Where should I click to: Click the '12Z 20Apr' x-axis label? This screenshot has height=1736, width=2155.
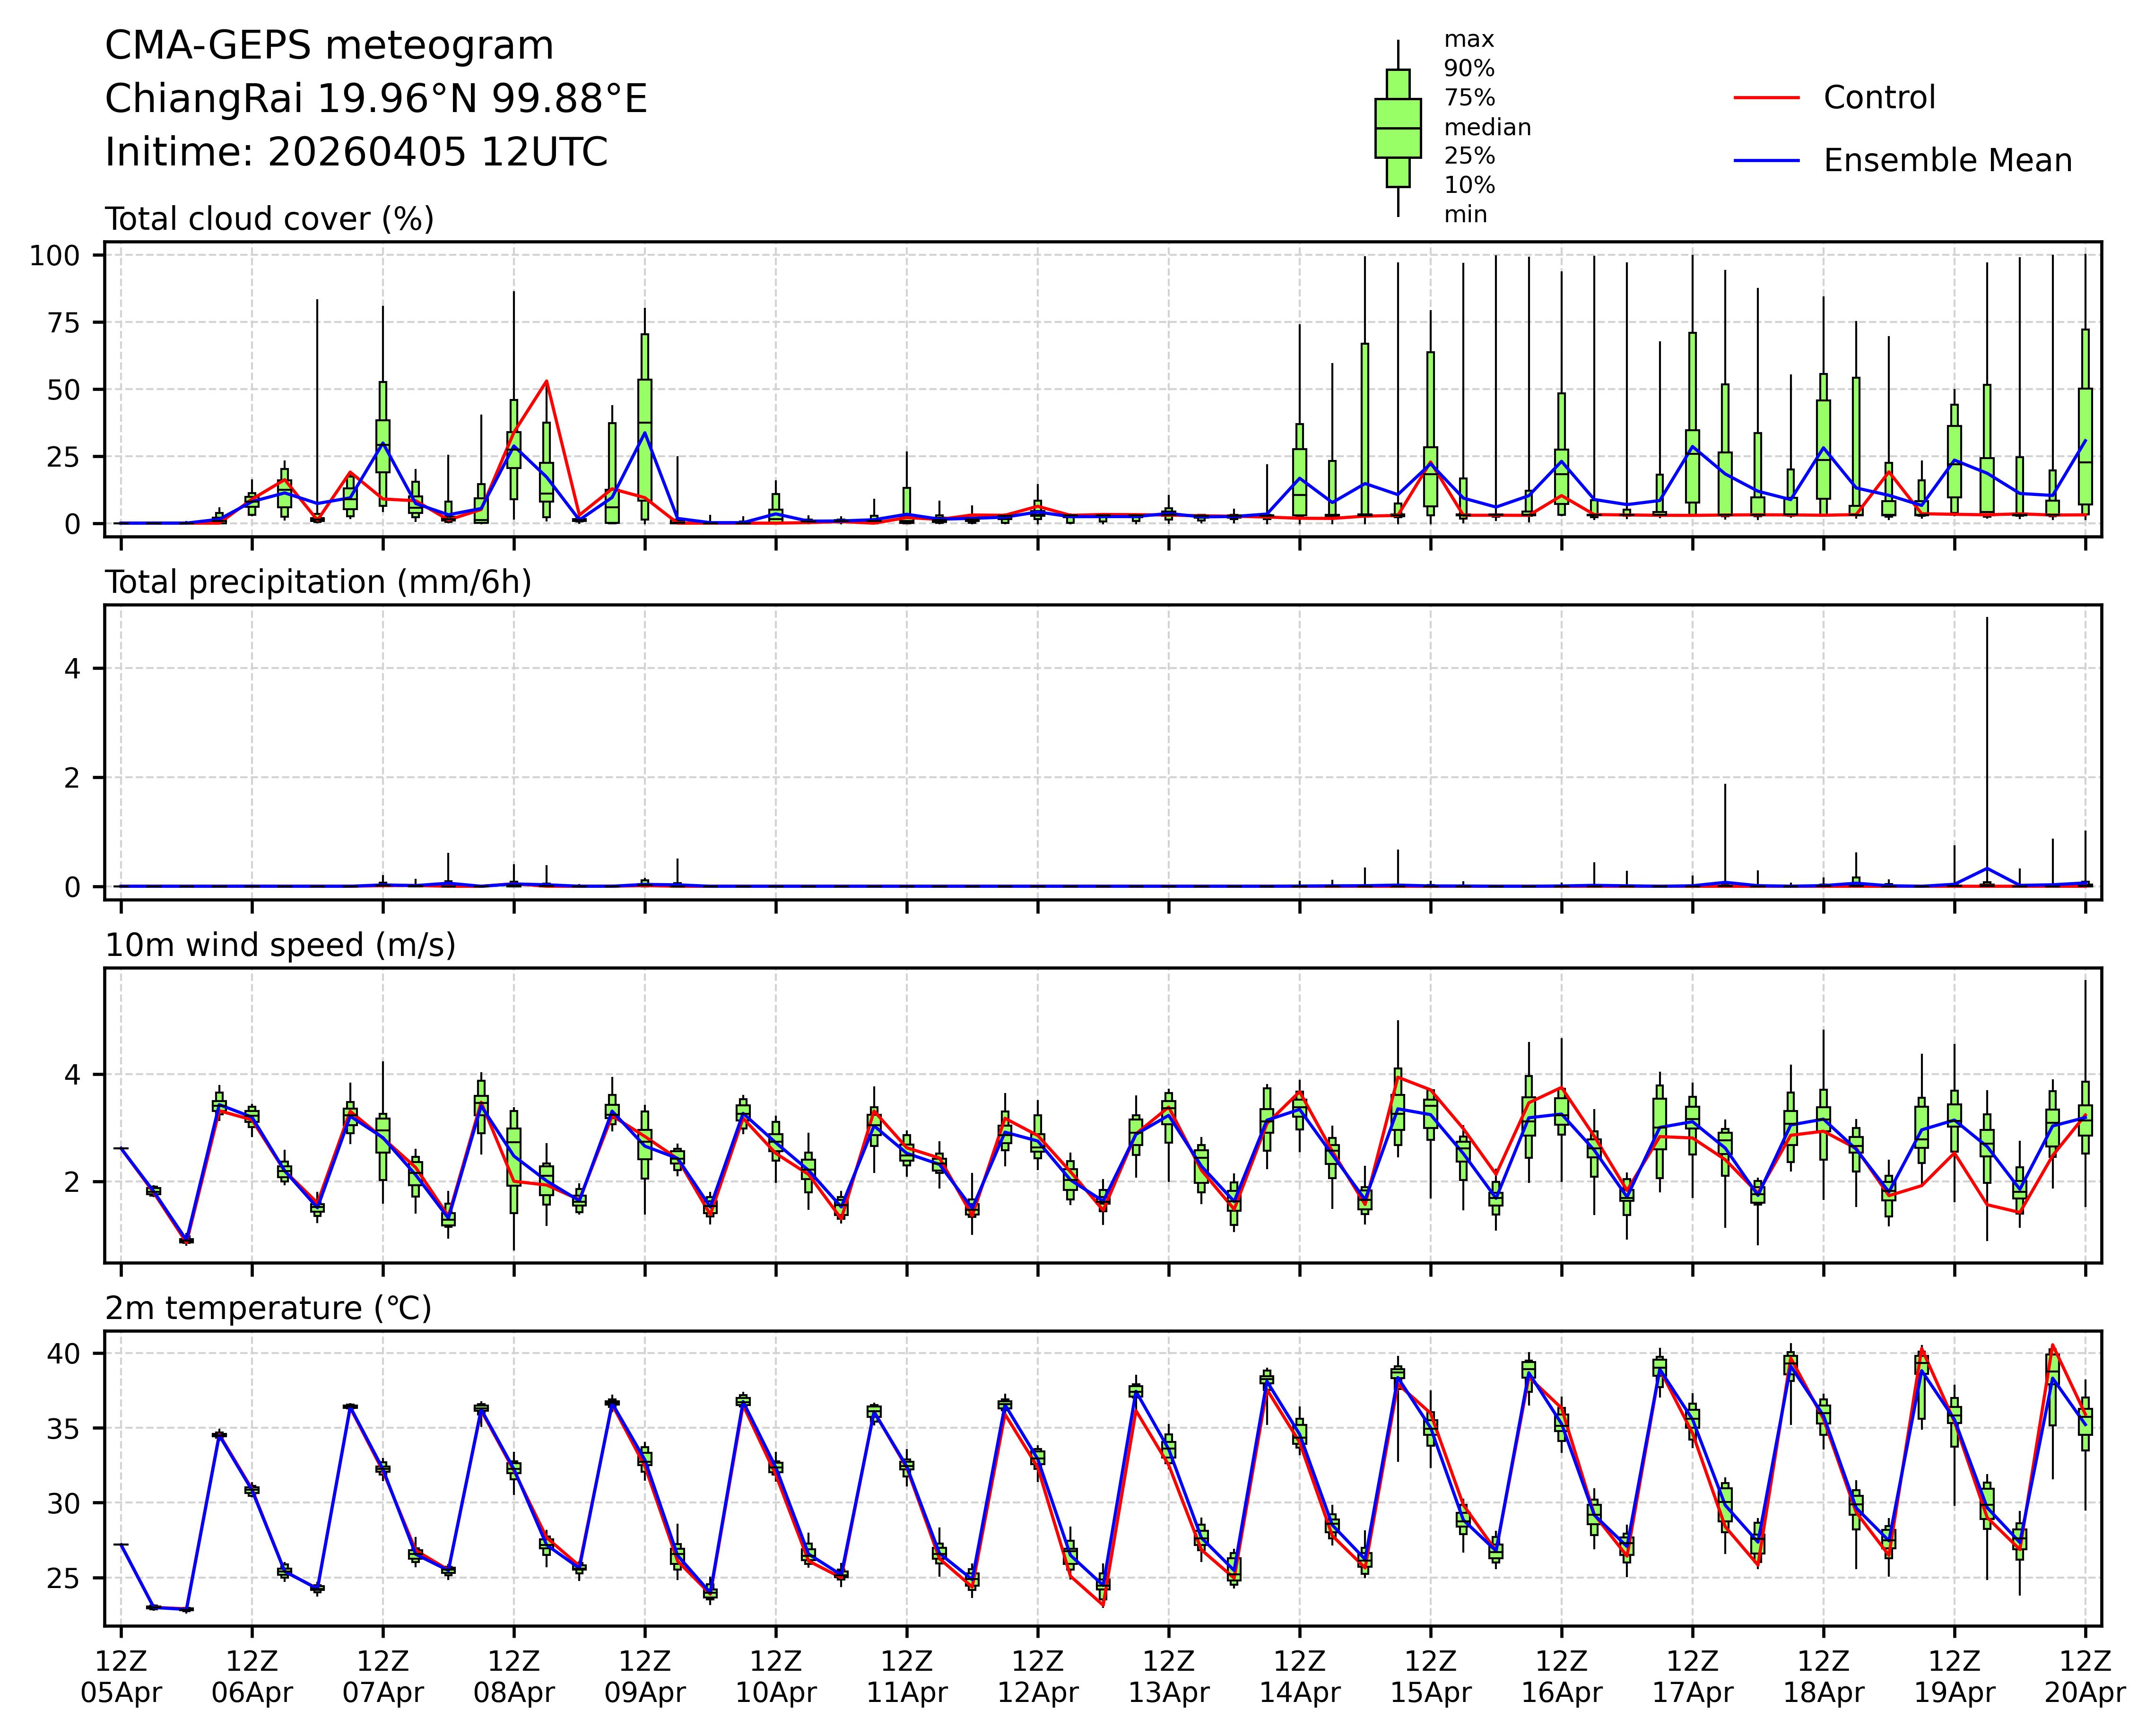(x=2085, y=1677)
